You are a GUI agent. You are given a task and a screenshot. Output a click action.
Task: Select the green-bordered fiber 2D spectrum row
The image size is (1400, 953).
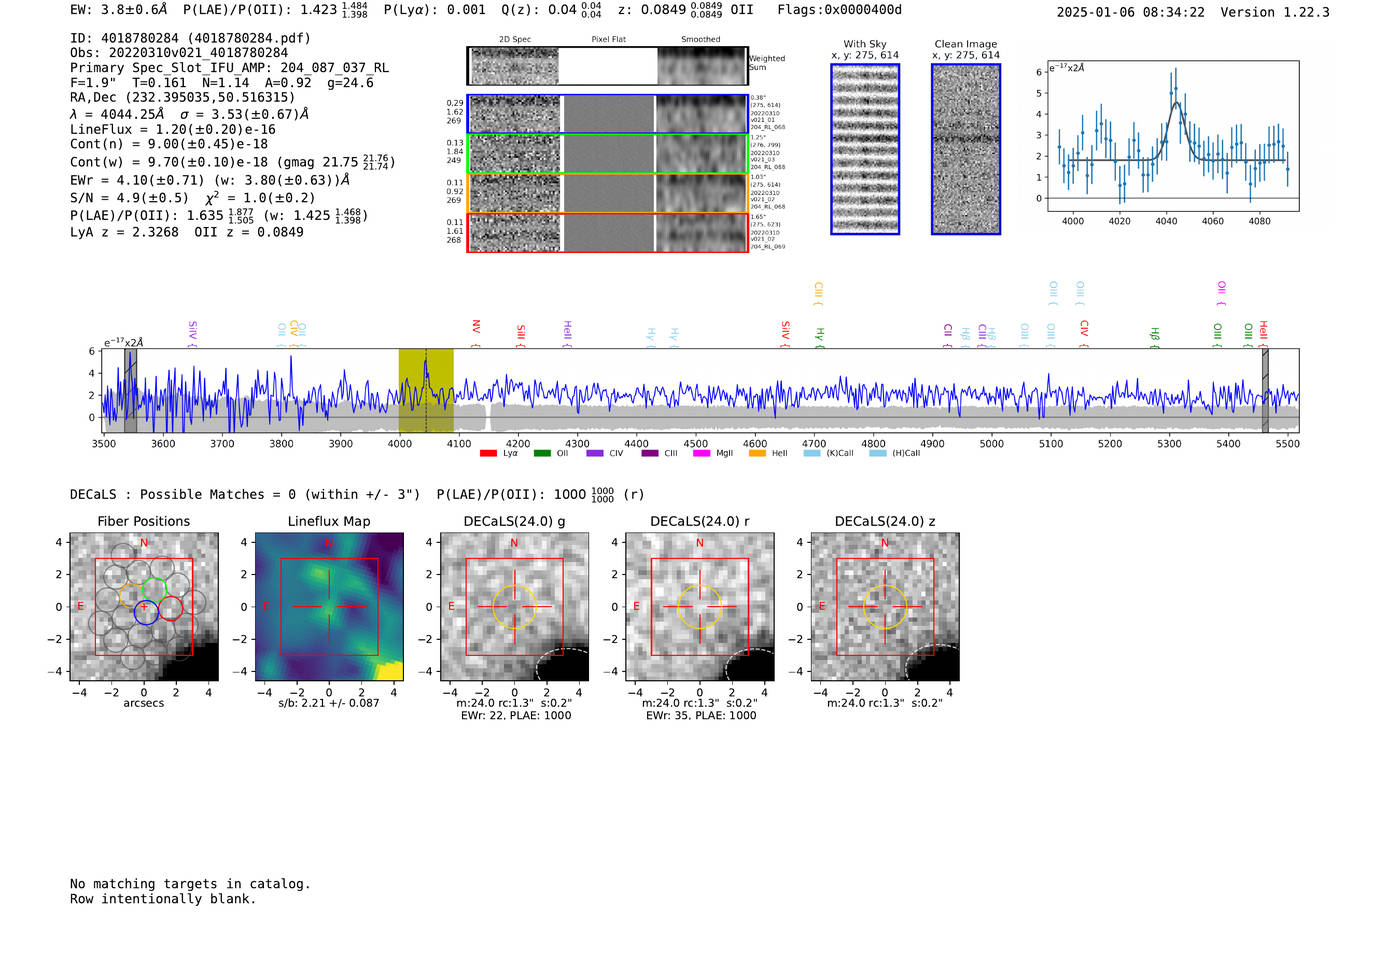click(x=607, y=154)
